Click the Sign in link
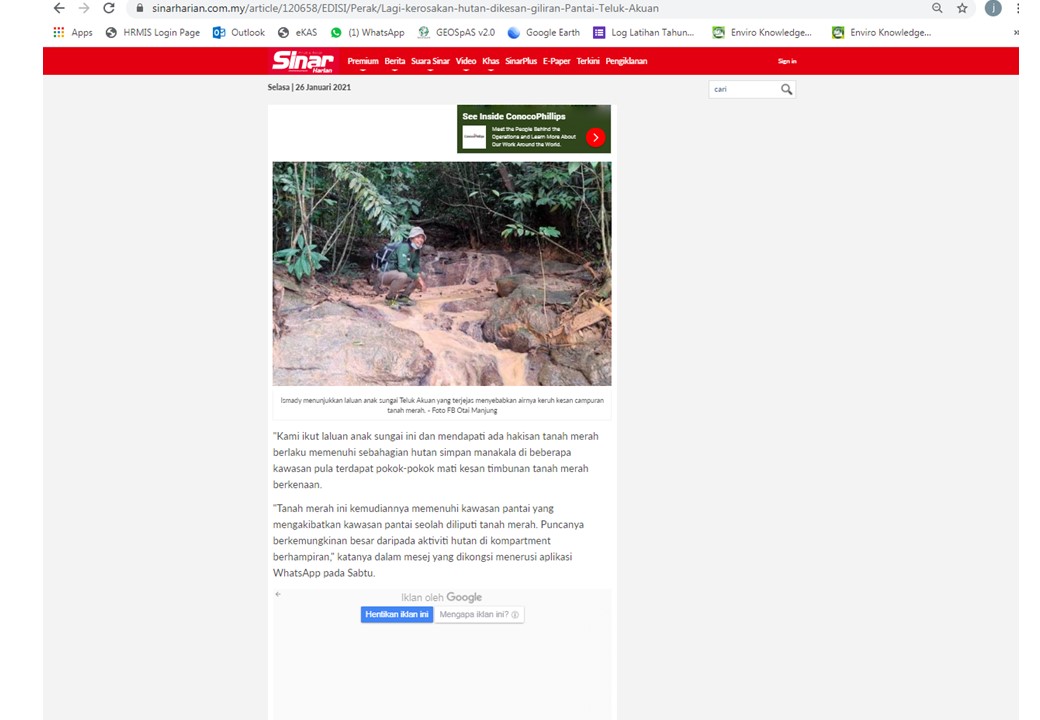Image resolution: width=1040 pixels, height=720 pixels. 787,61
